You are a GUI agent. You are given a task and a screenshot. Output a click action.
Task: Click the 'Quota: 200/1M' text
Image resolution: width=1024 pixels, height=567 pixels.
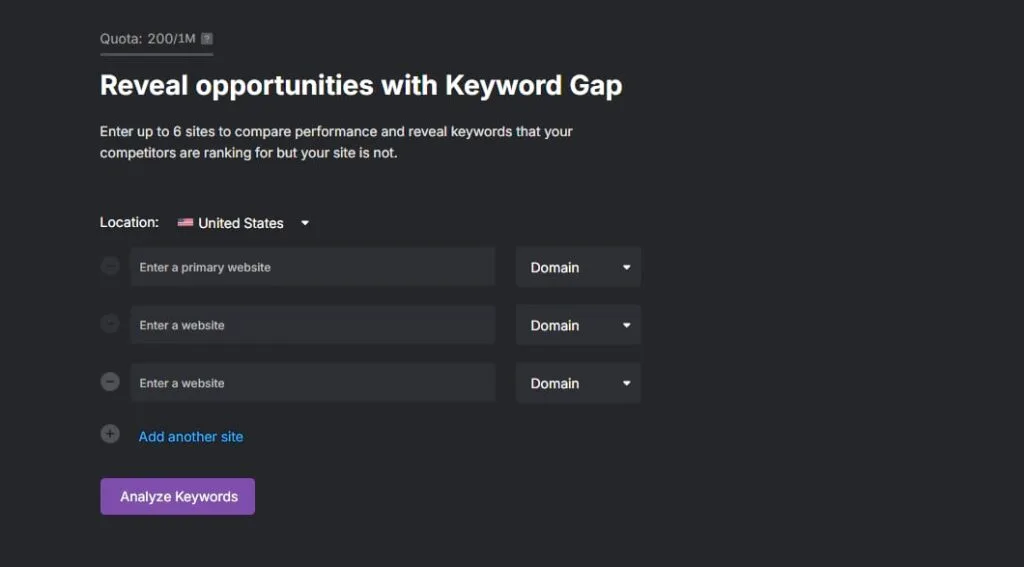point(148,39)
